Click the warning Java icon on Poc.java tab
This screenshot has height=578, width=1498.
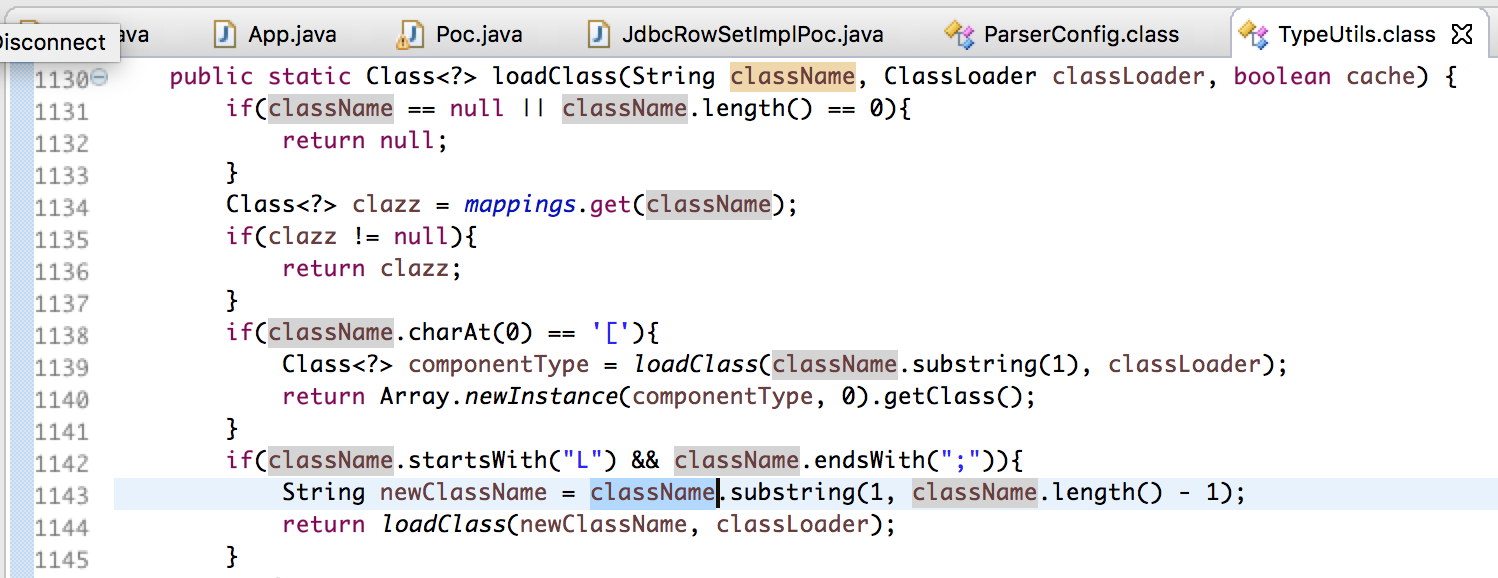click(x=409, y=35)
